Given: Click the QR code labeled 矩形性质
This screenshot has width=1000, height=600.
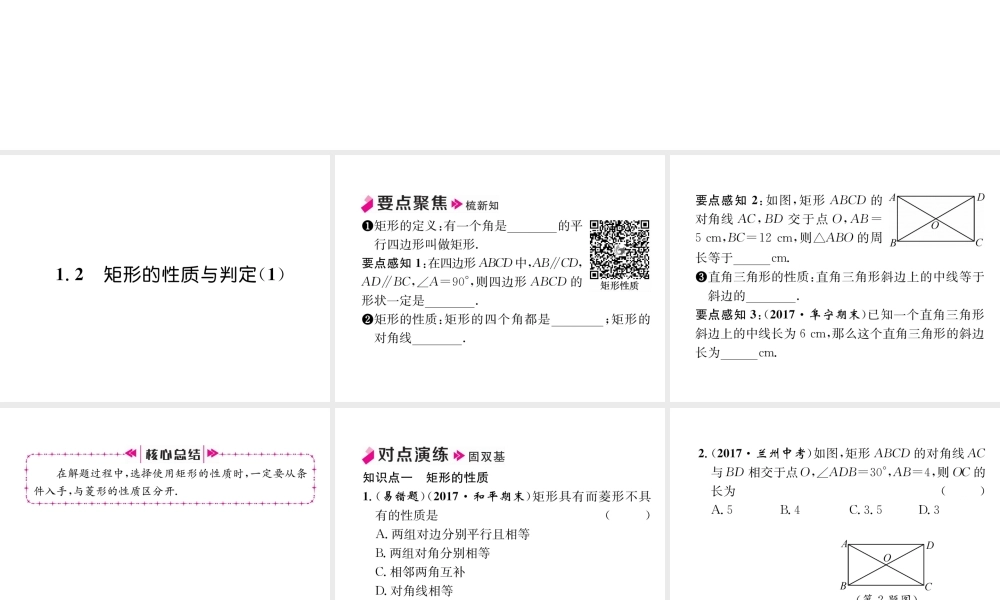Looking at the screenshot, I should tap(619, 249).
